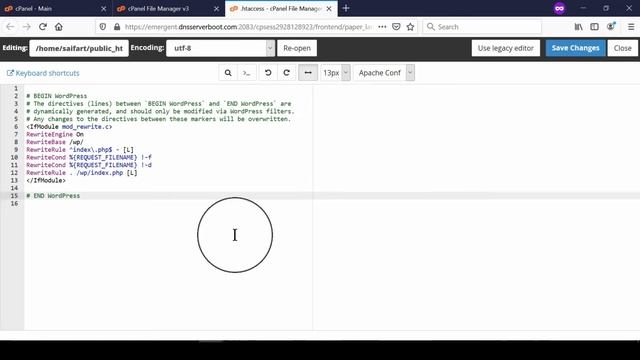This screenshot has height=360, width=640.
Task: Click the purple private browsing mask icon
Action: point(560,8)
